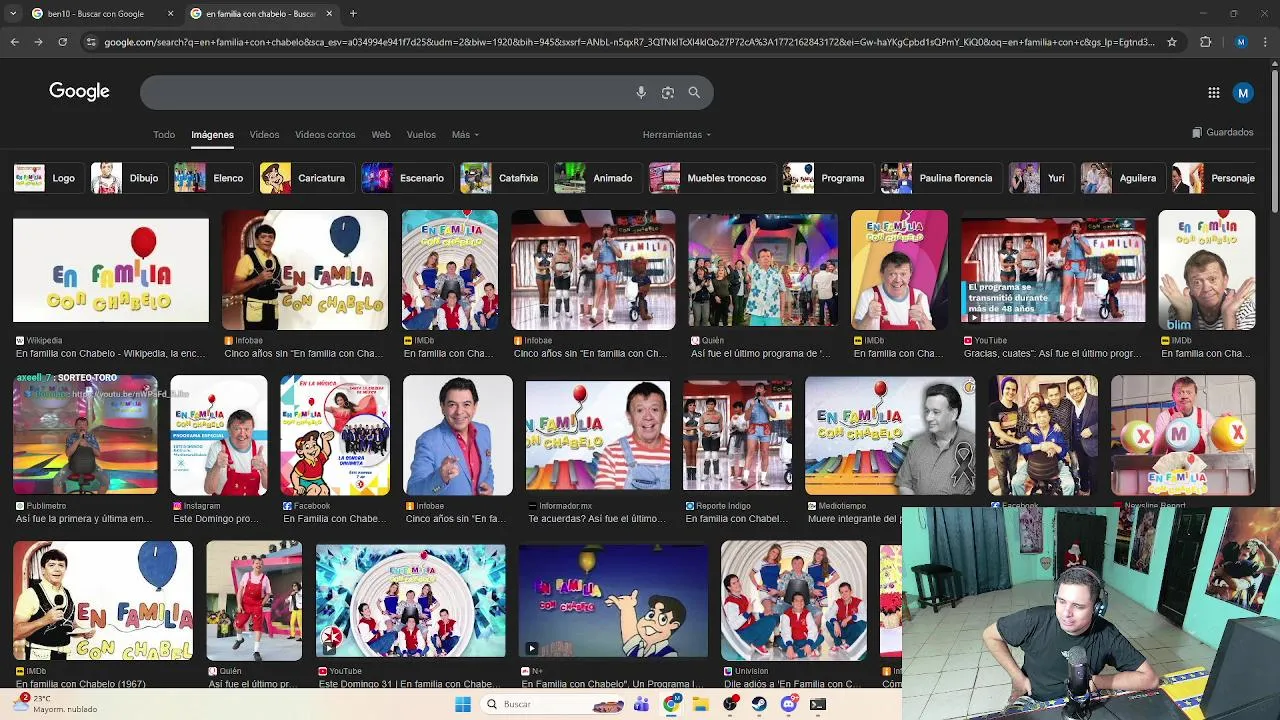Screen dimensions: 1280x720
Task: Open the Videos cortos tab
Action: coord(325,134)
